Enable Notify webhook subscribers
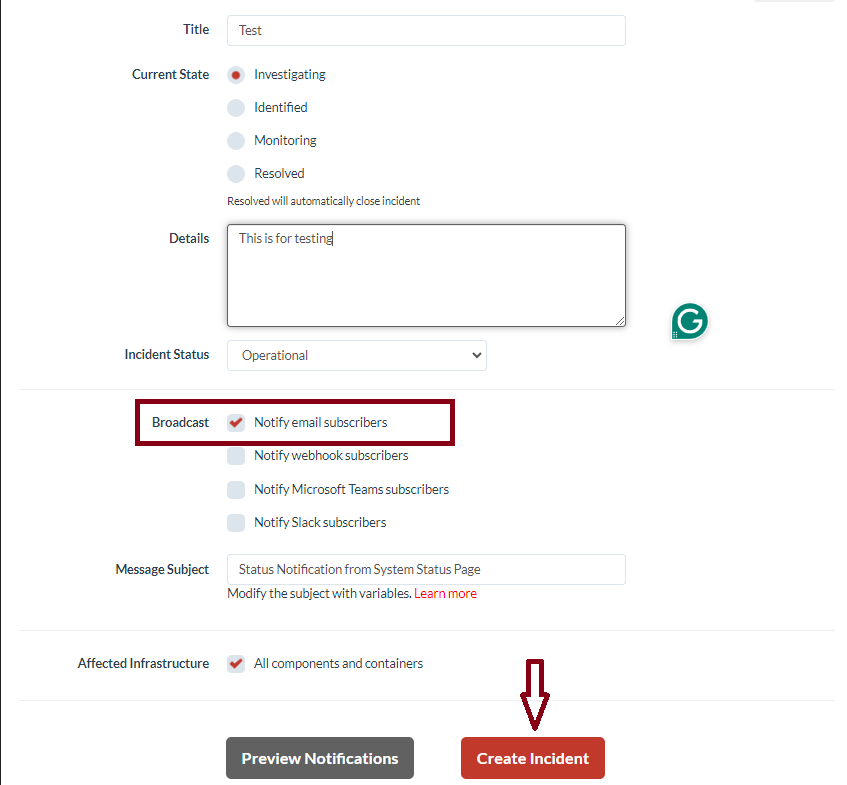 point(235,455)
